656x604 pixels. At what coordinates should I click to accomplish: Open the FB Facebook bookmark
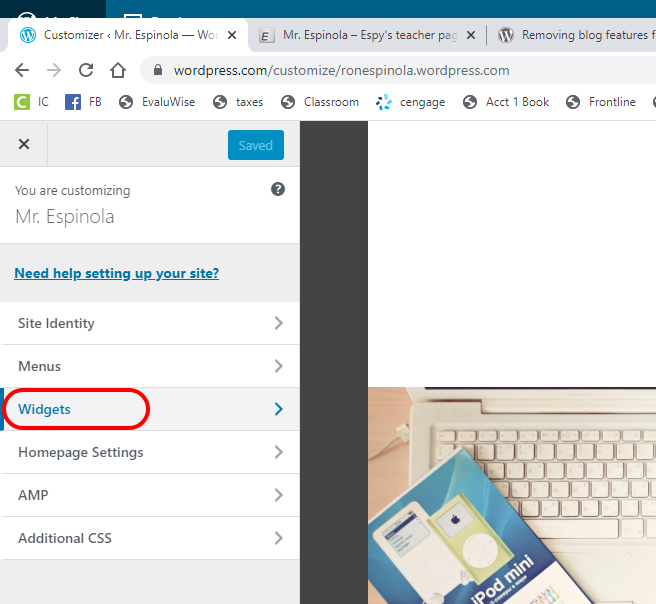pyautogui.click(x=84, y=102)
